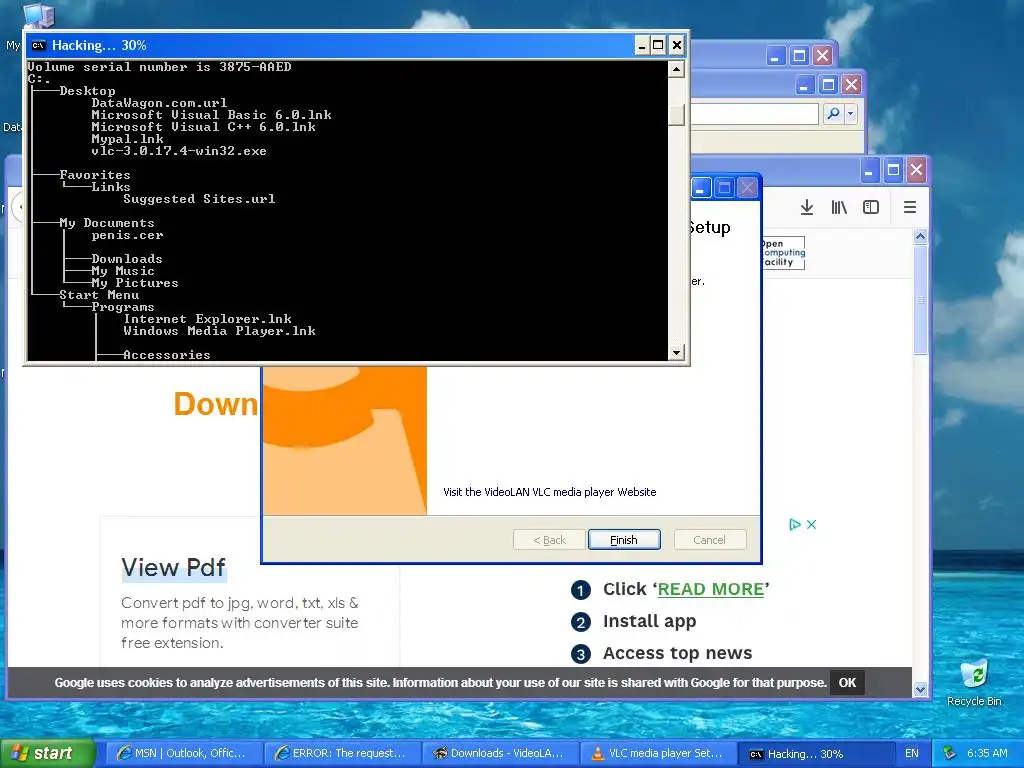This screenshot has height=768, width=1024.
Task: Click the VLC cone icon in taskbar item
Action: (597, 753)
